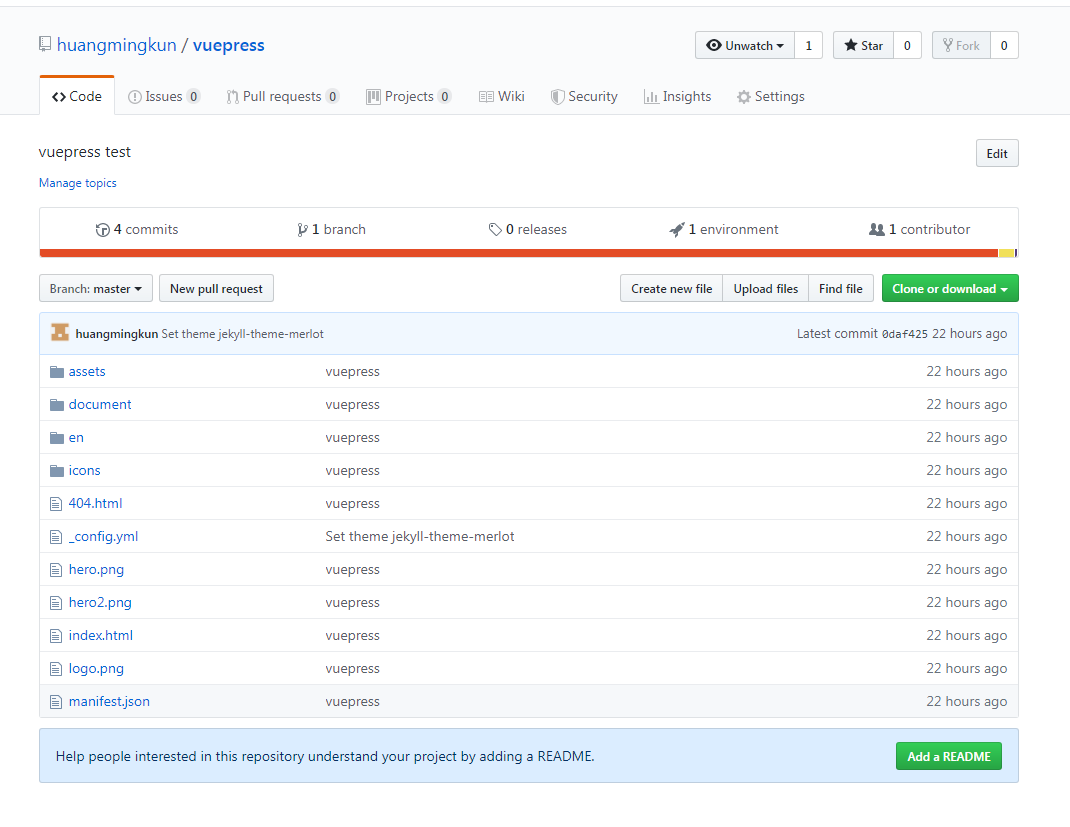Open the Clone or download dropdown
Viewport: 1070px width, 827px height.
949,289
